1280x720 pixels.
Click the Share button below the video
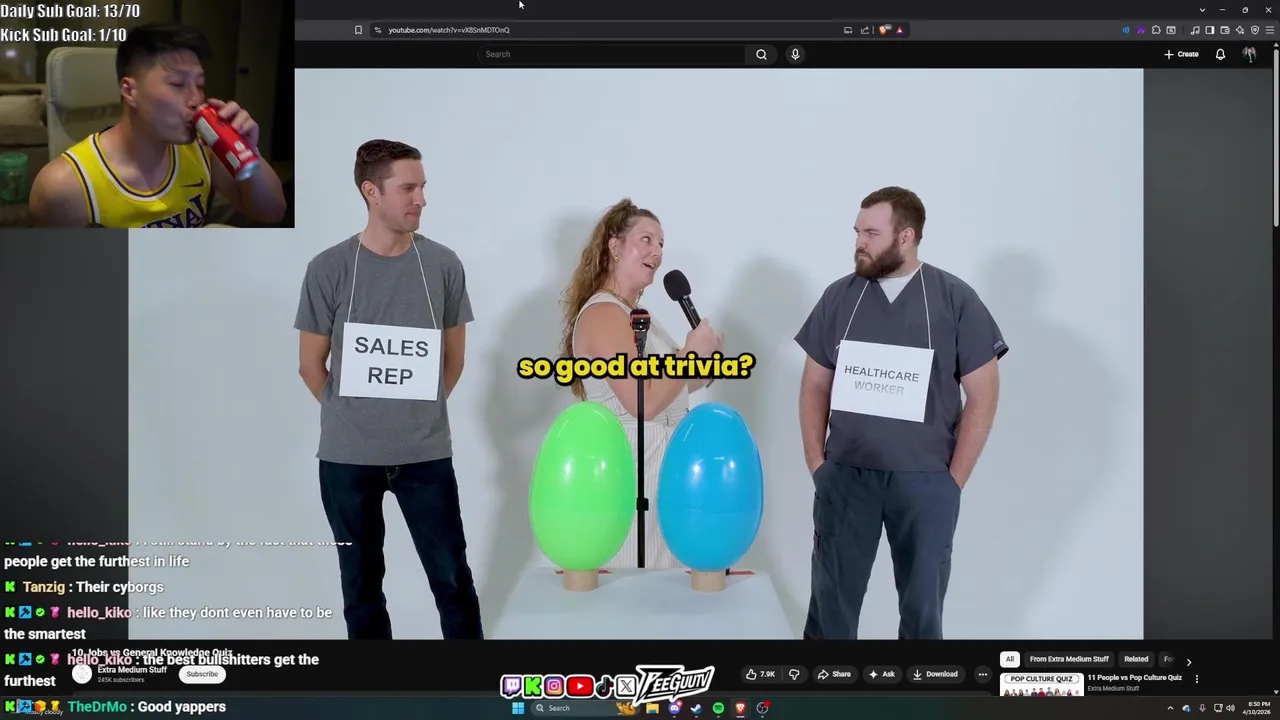834,674
